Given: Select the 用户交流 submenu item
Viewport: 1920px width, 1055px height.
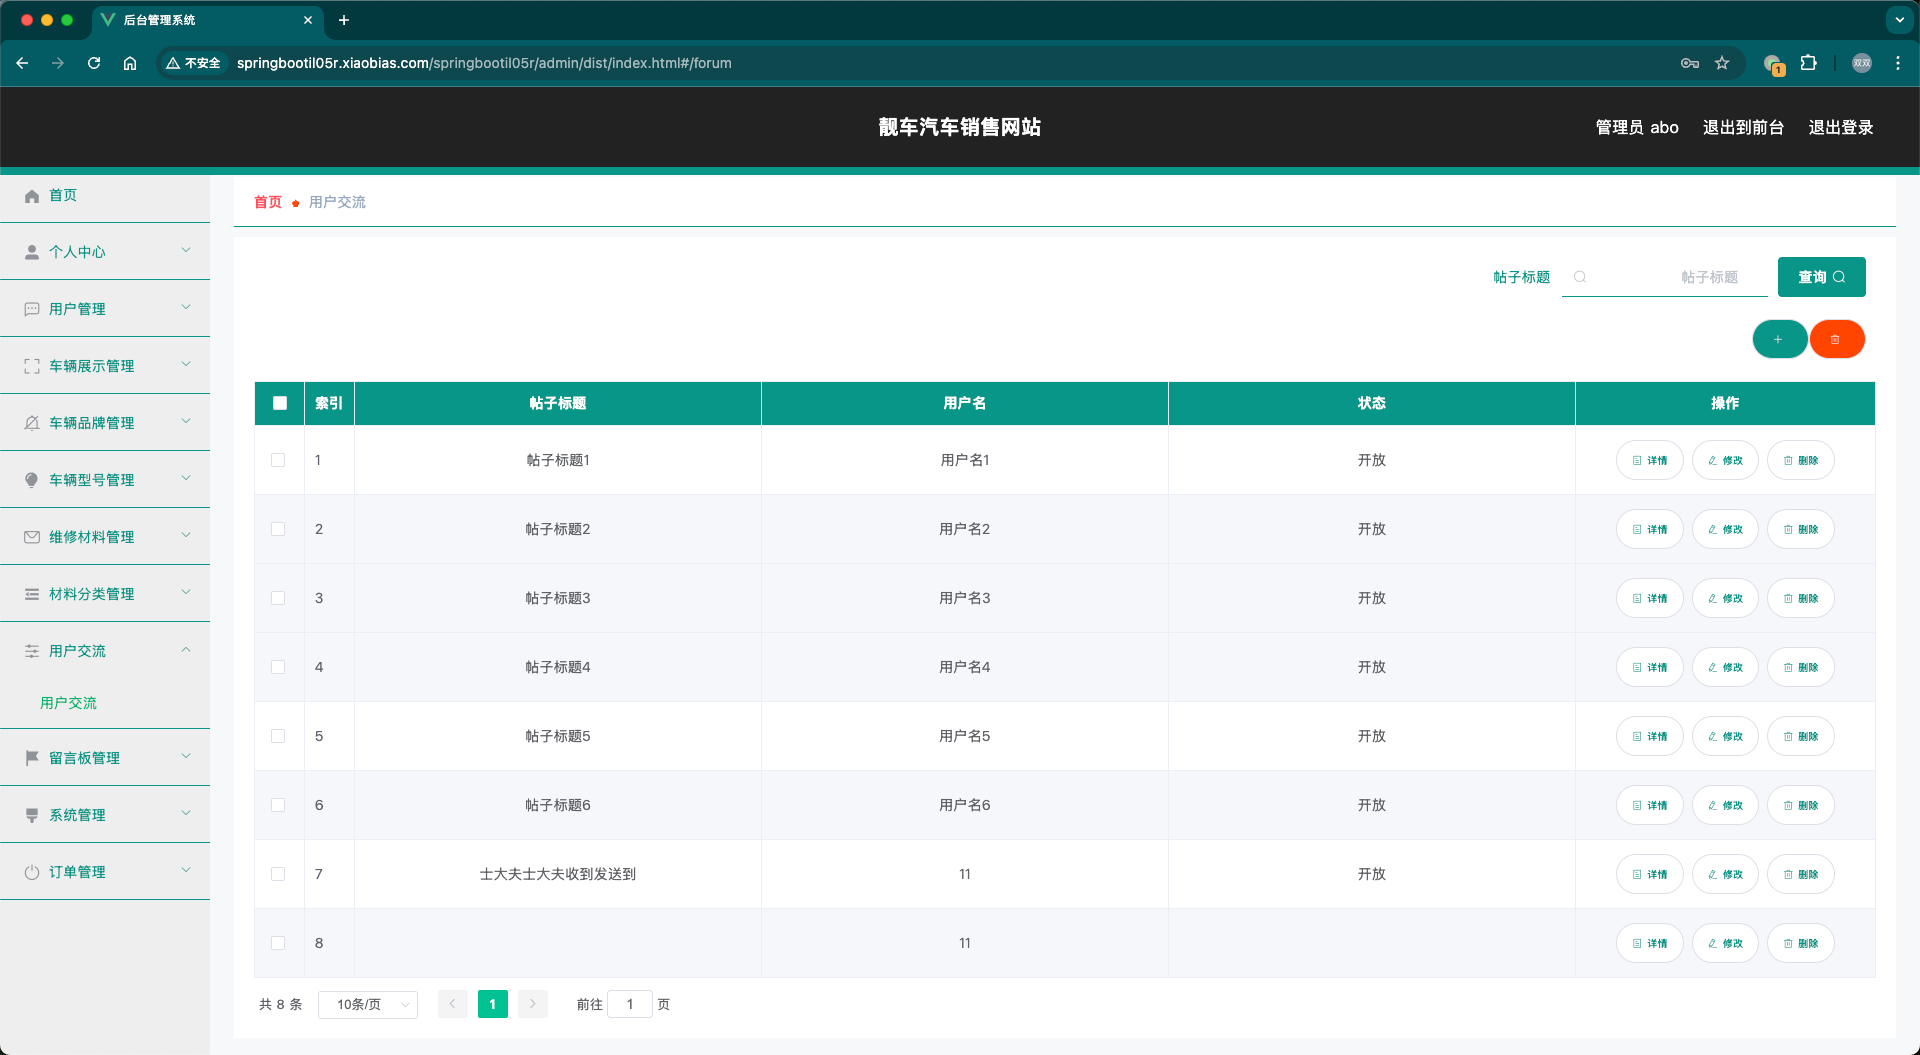Looking at the screenshot, I should click(68, 703).
